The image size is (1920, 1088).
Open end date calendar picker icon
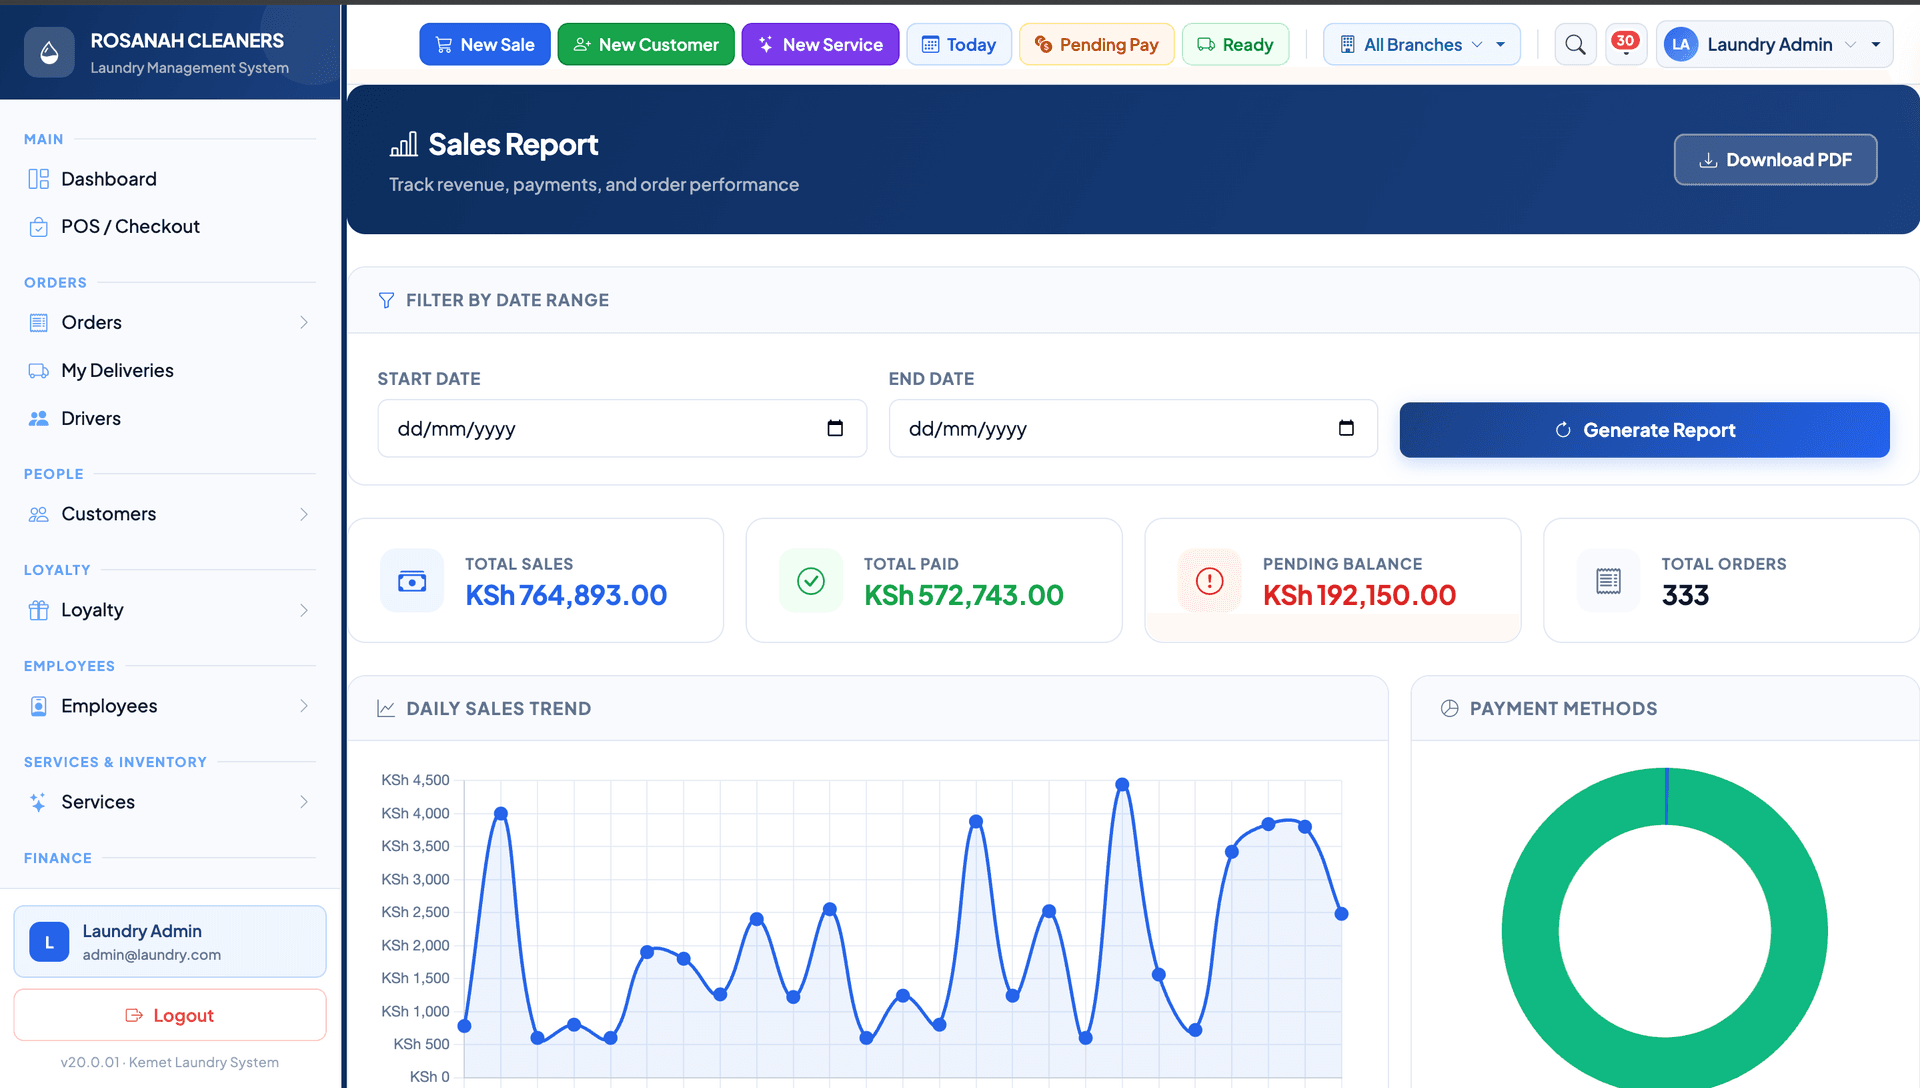[1346, 428]
